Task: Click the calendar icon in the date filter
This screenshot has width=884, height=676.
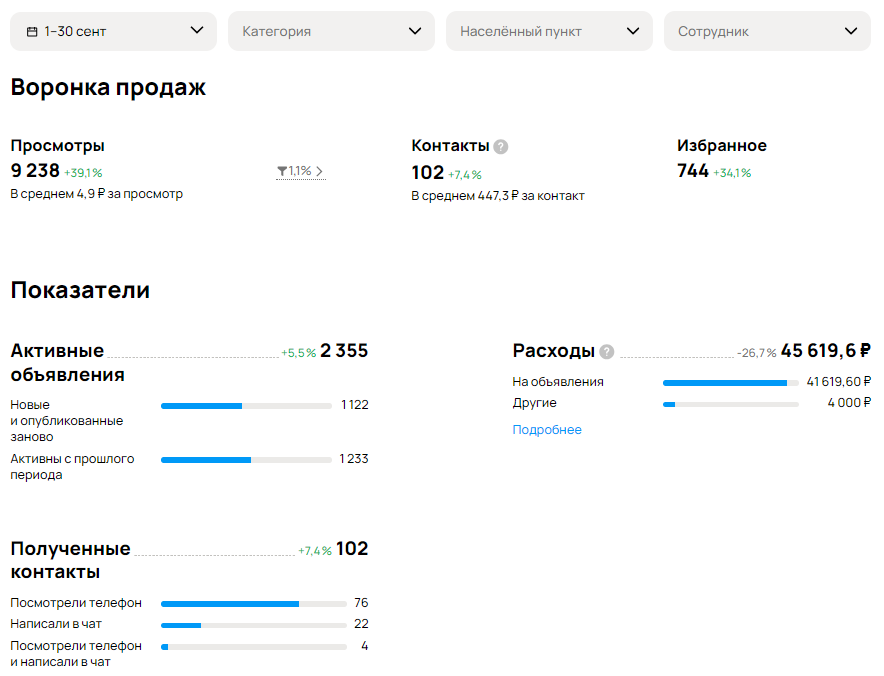Action: coord(32,32)
